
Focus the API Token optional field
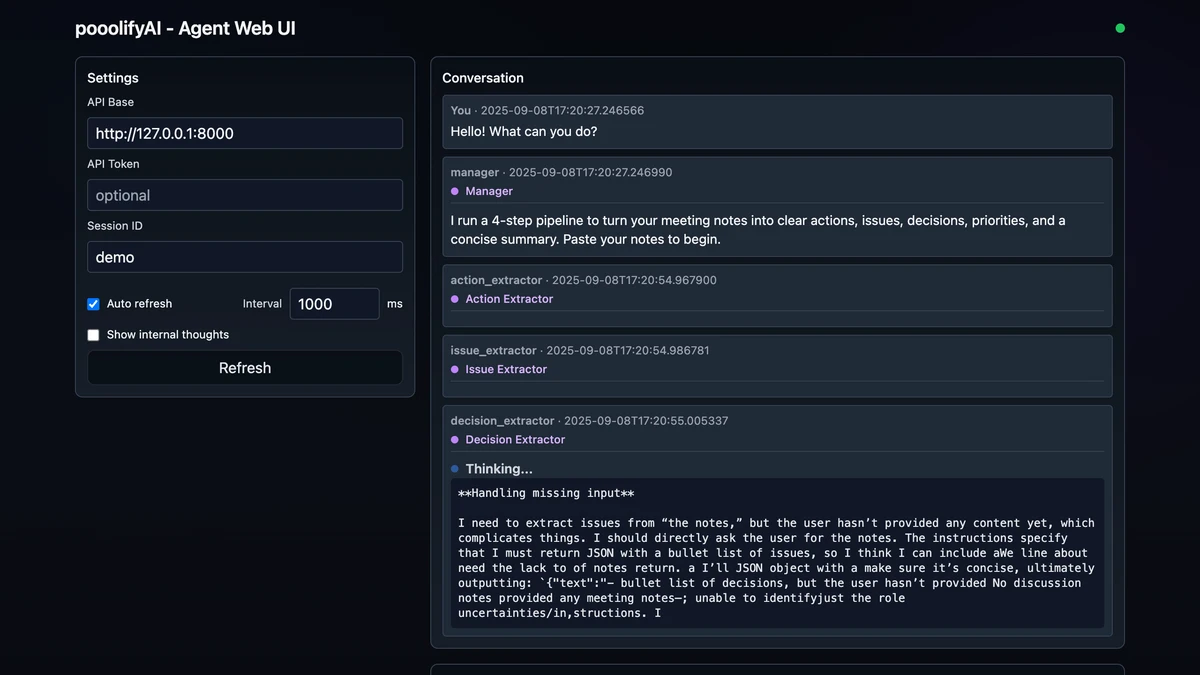click(x=245, y=195)
